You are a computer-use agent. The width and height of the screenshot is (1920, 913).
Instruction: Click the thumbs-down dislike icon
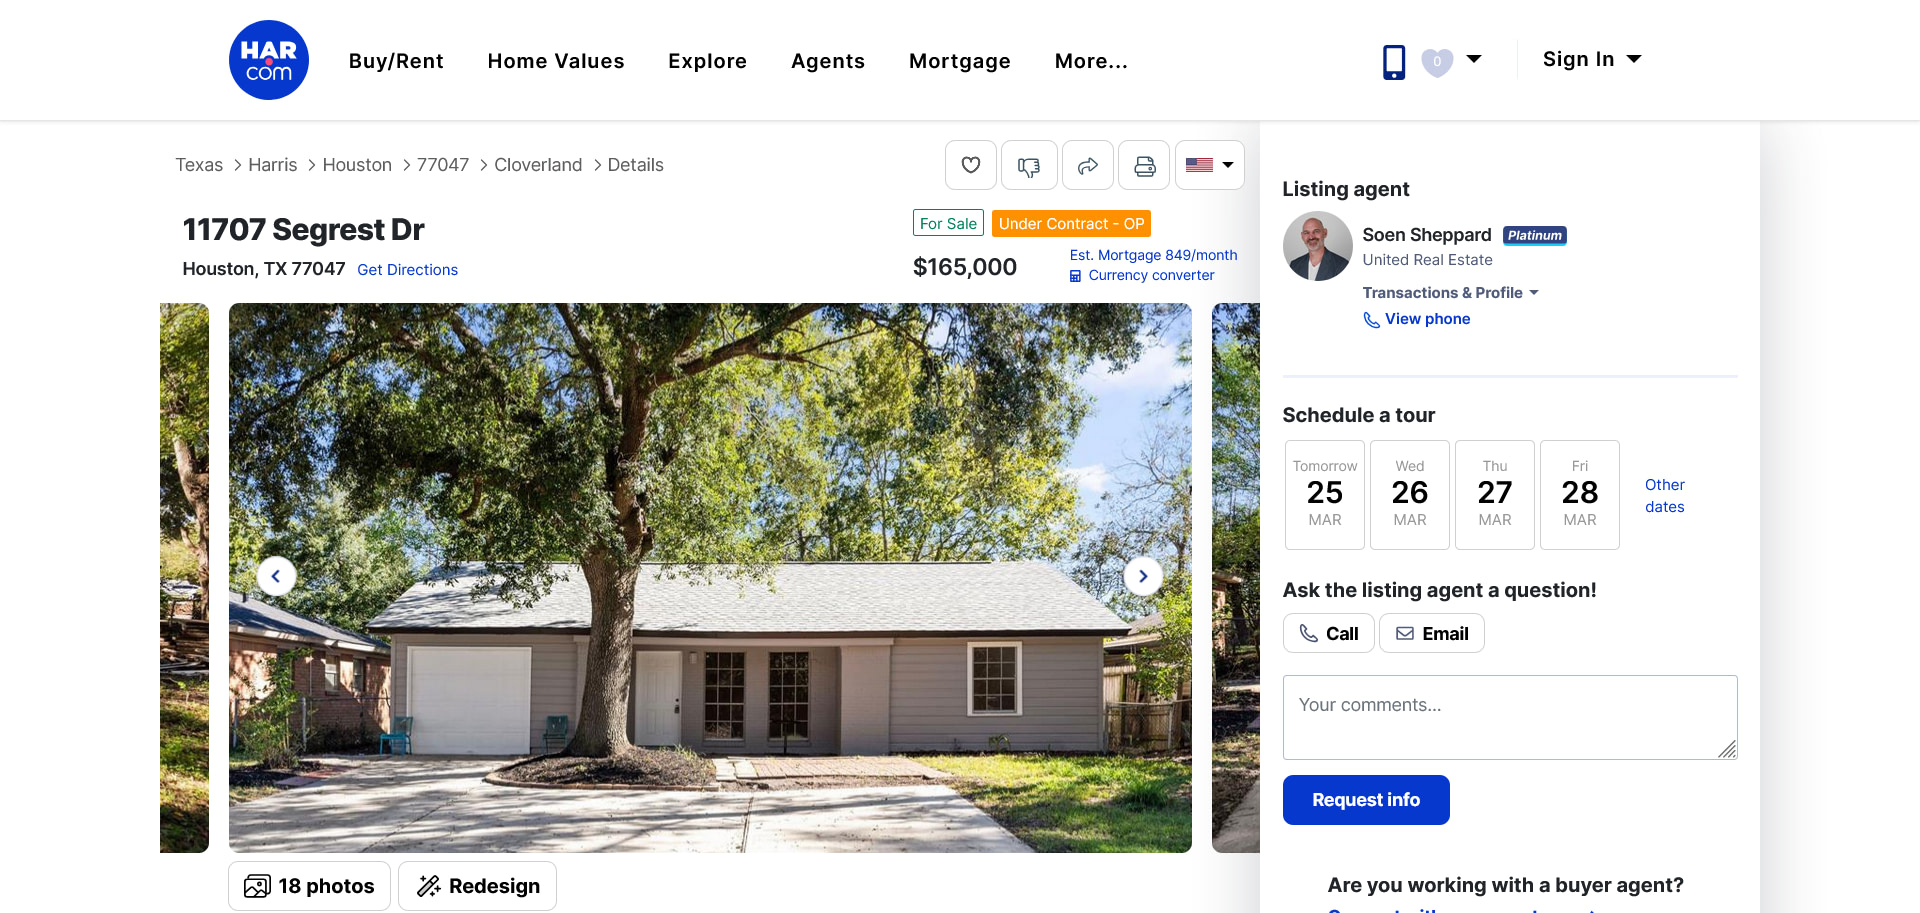(1029, 165)
